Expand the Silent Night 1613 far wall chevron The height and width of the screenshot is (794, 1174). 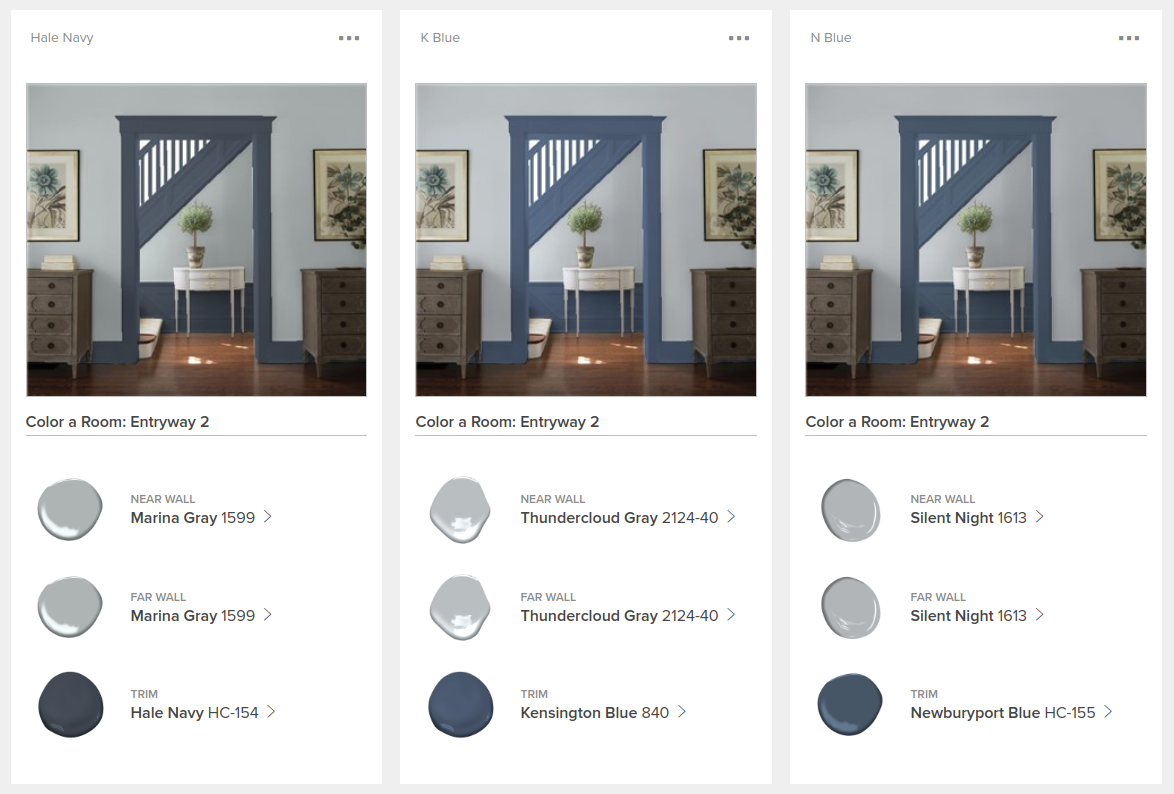click(1039, 615)
